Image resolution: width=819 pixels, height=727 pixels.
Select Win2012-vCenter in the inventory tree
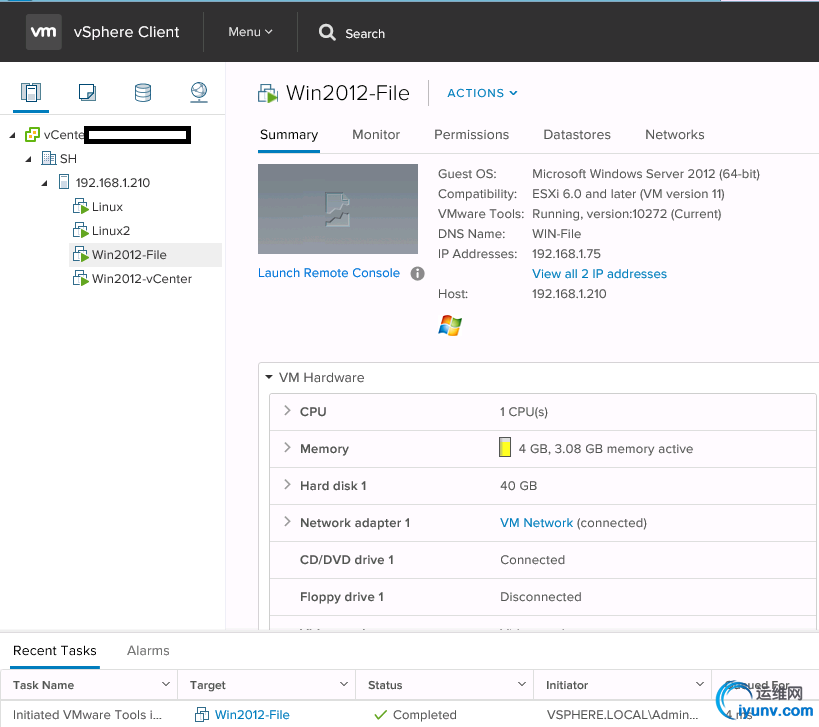coord(142,279)
